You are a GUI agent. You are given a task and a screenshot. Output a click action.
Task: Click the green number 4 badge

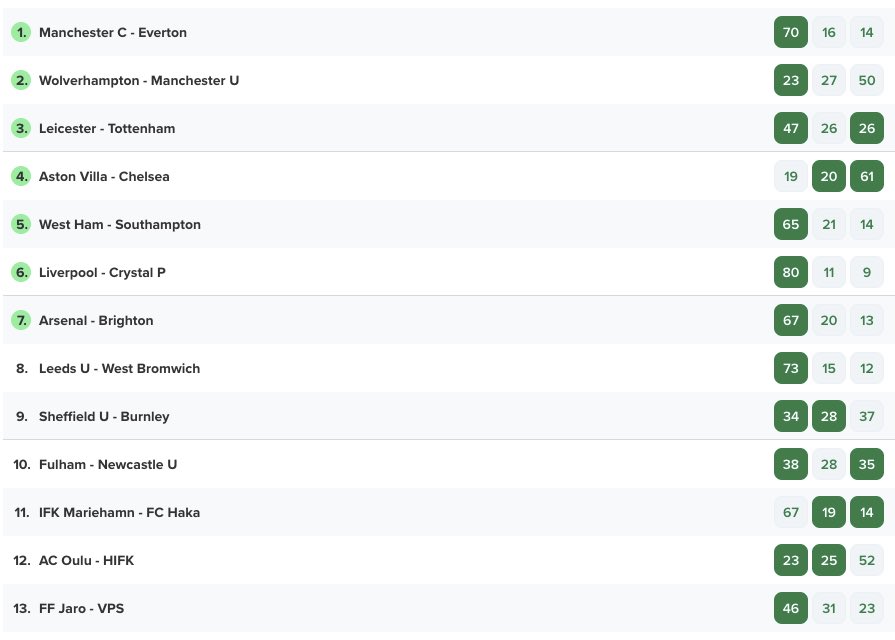[x=21, y=176]
